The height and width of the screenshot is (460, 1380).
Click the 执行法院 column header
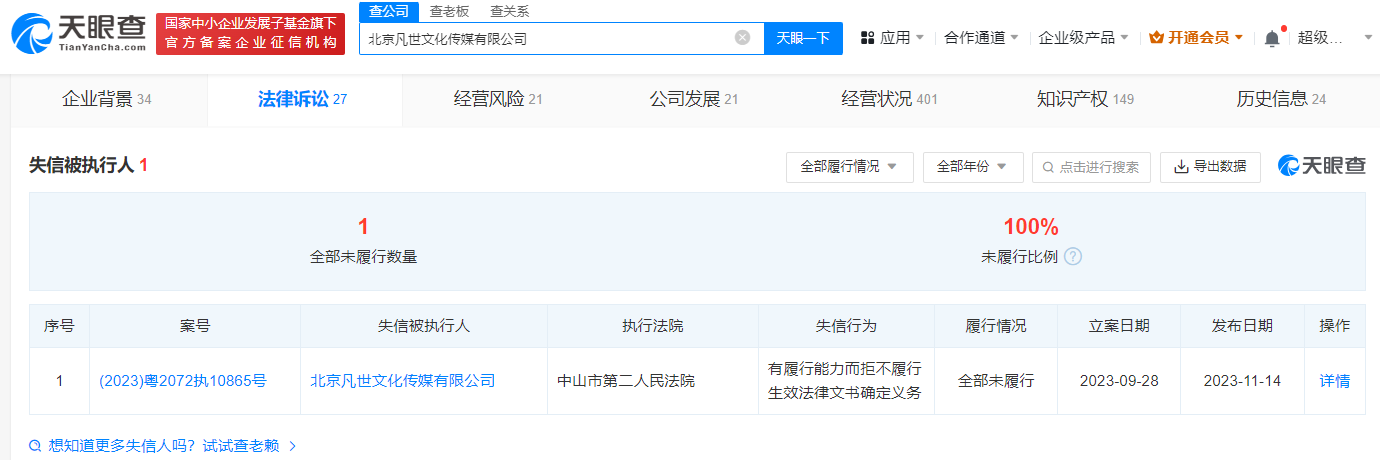[653, 326]
